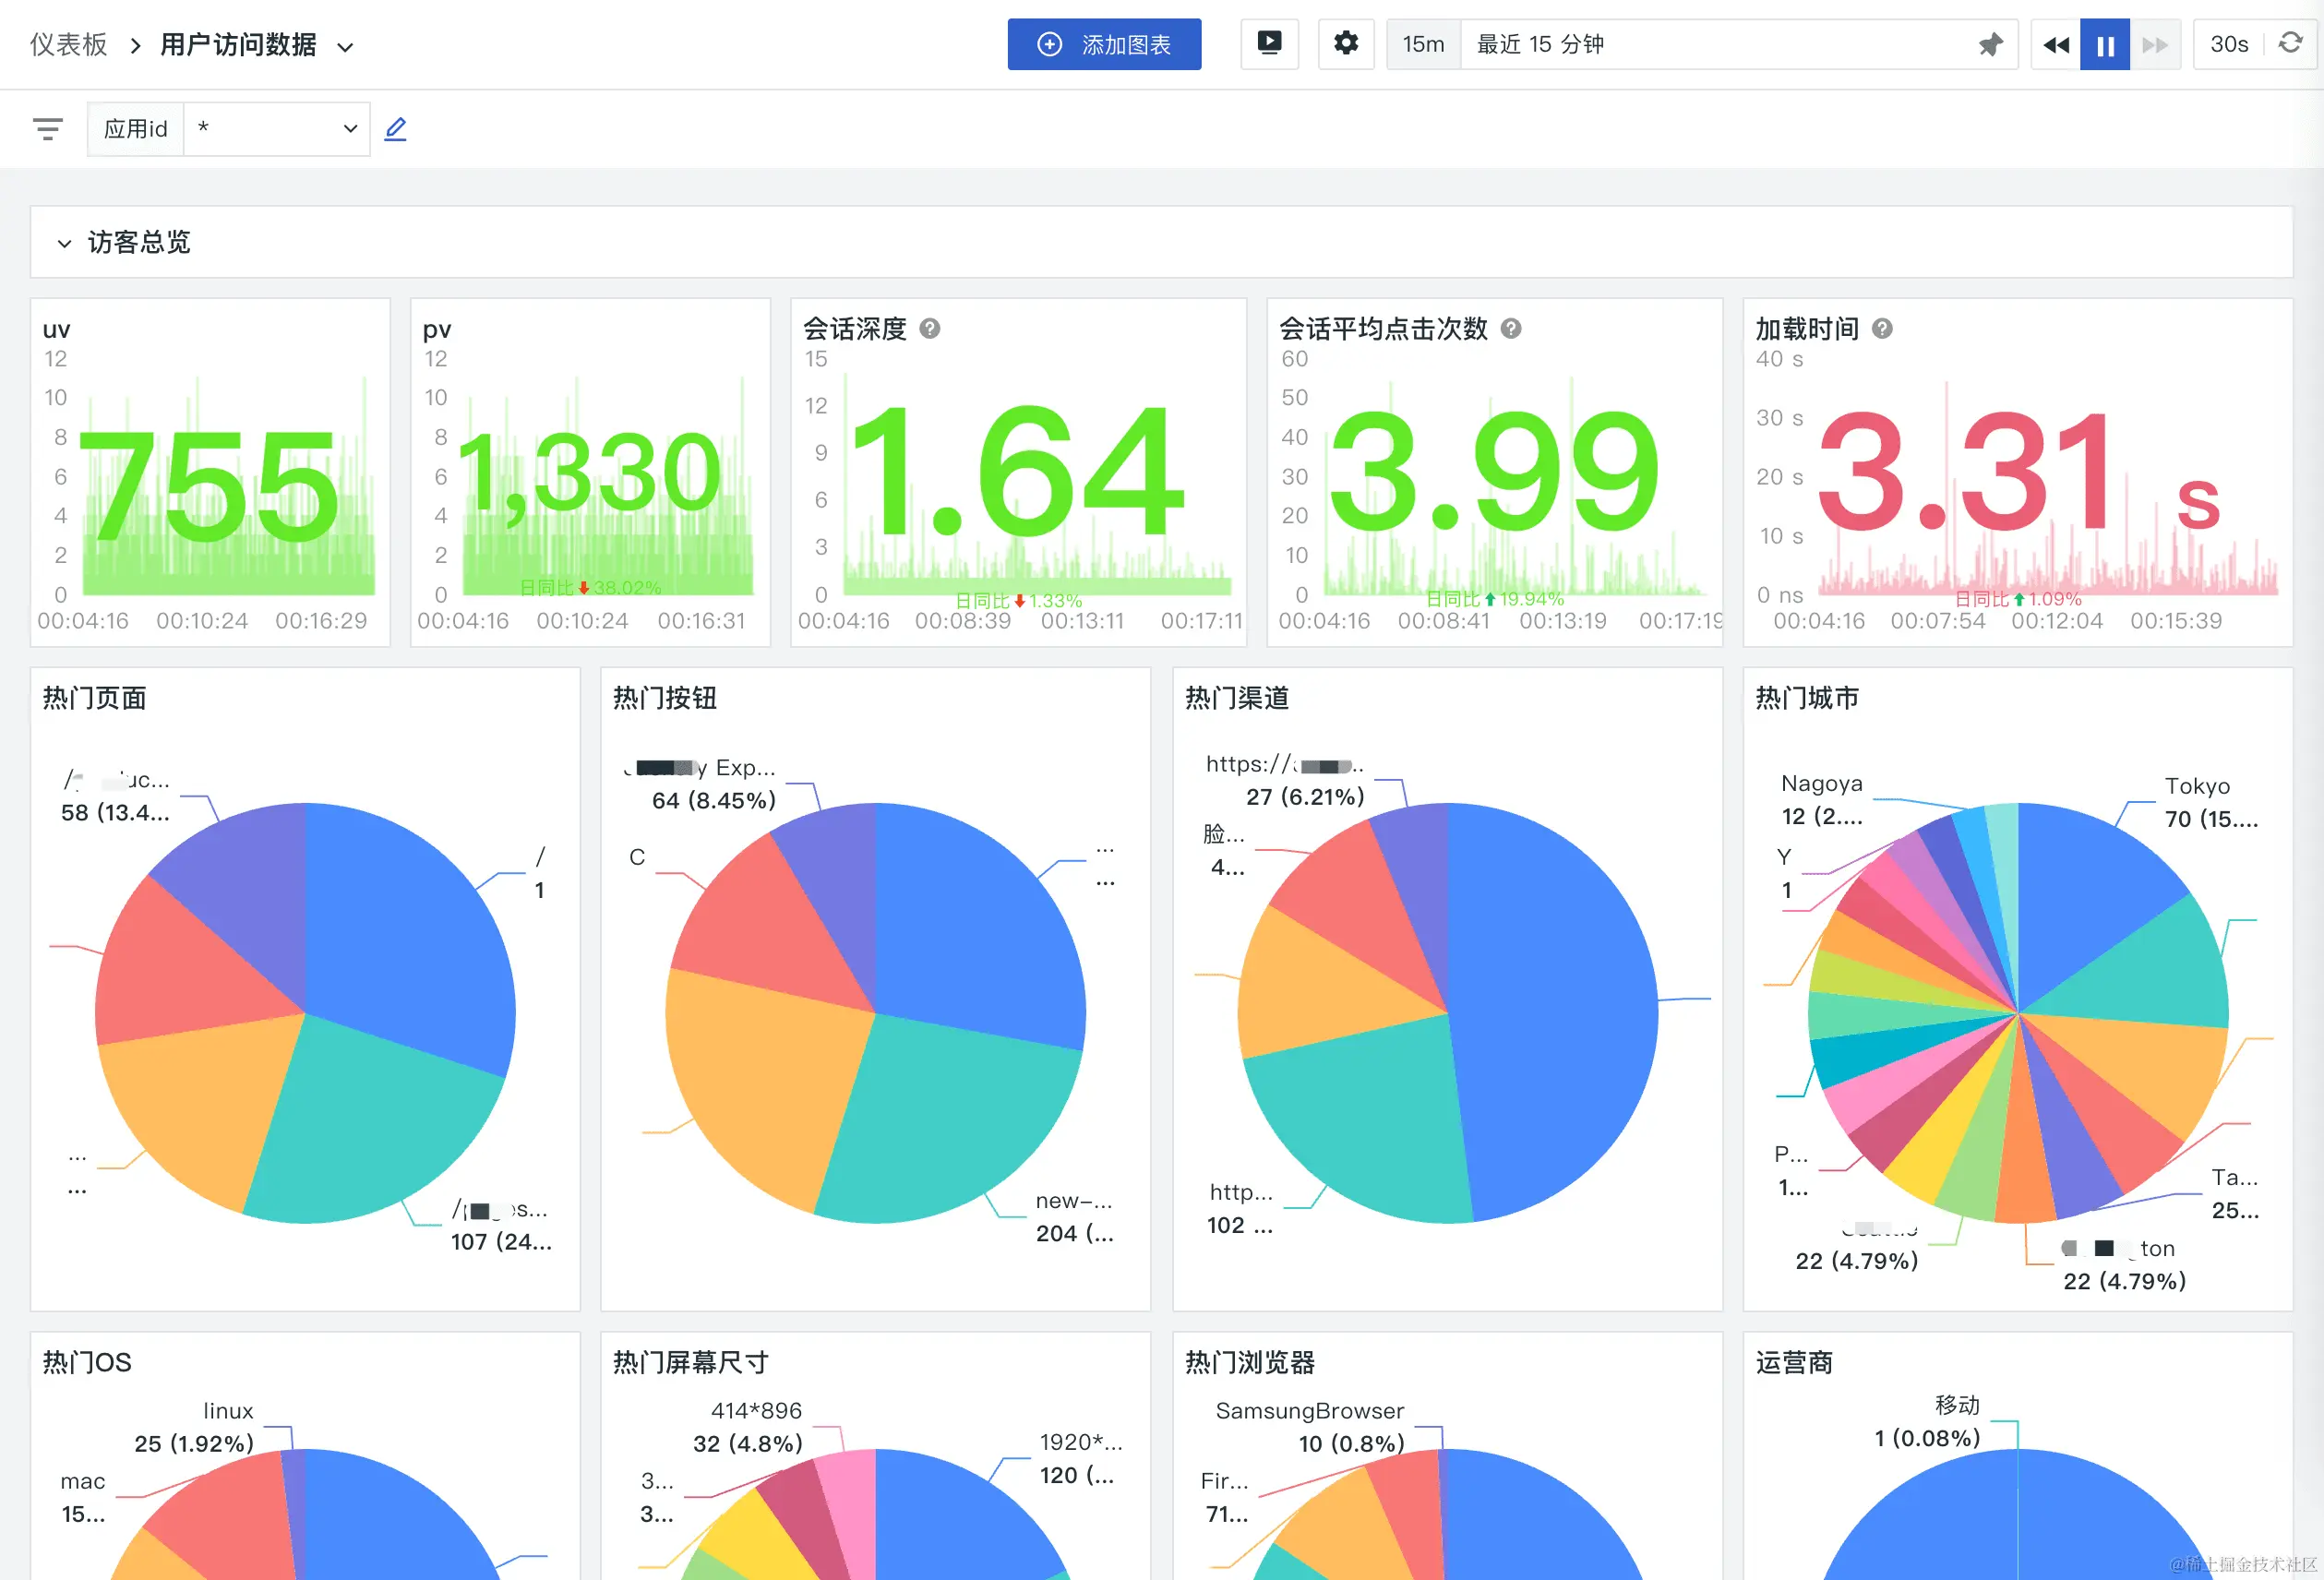2324x1580 pixels.
Task: Click help icon next to 会话平均点击次数
Action: point(1511,329)
